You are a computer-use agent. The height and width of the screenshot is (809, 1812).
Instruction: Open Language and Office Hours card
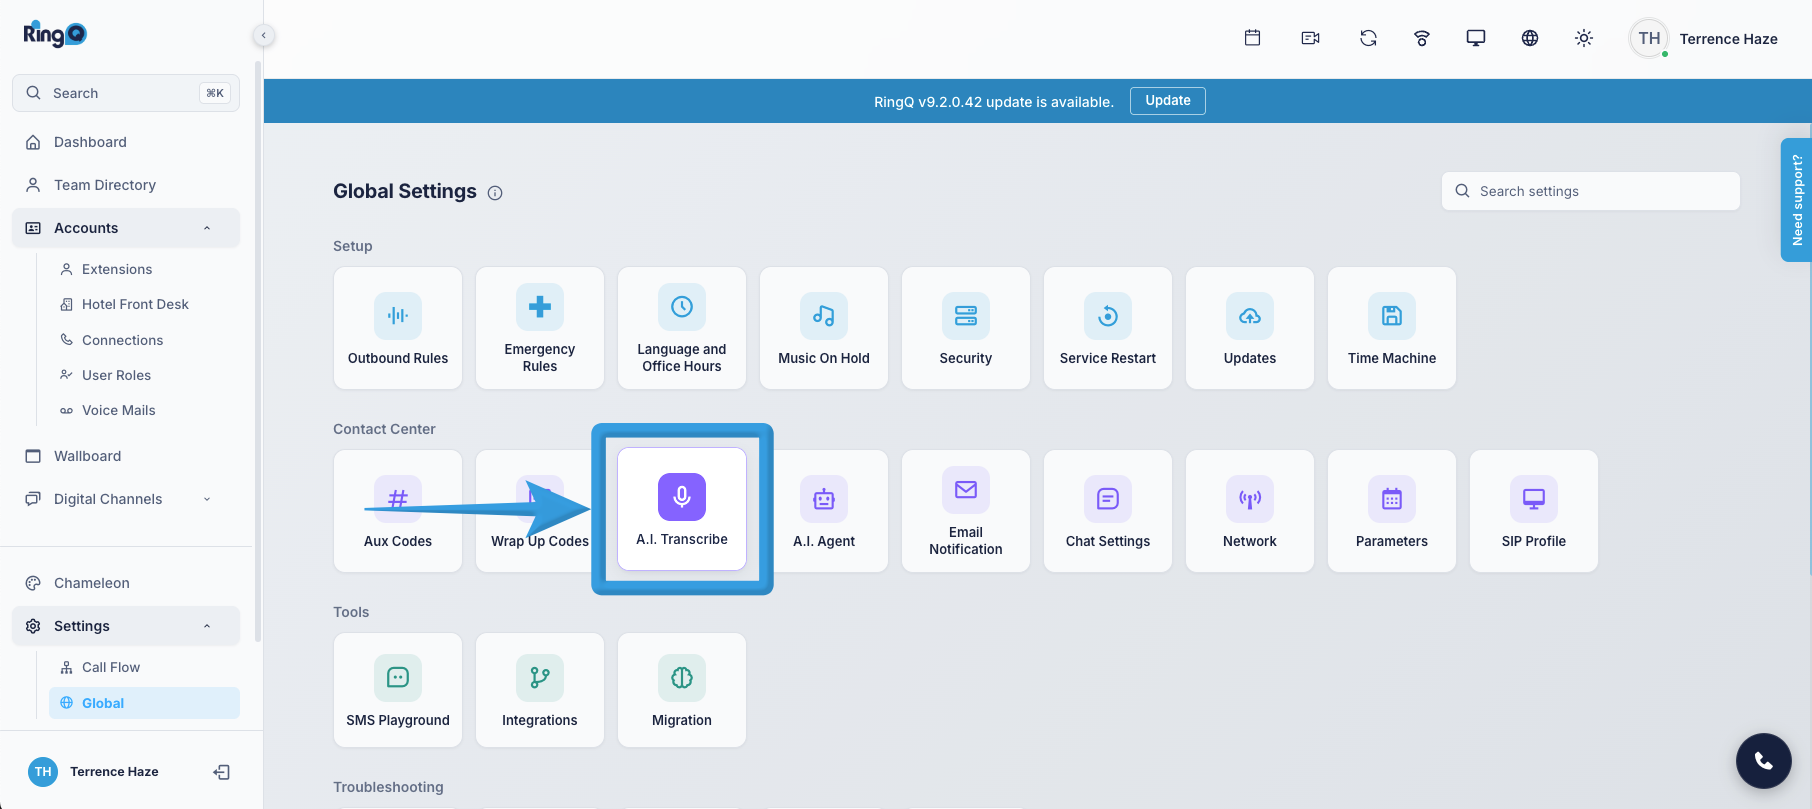[682, 328]
